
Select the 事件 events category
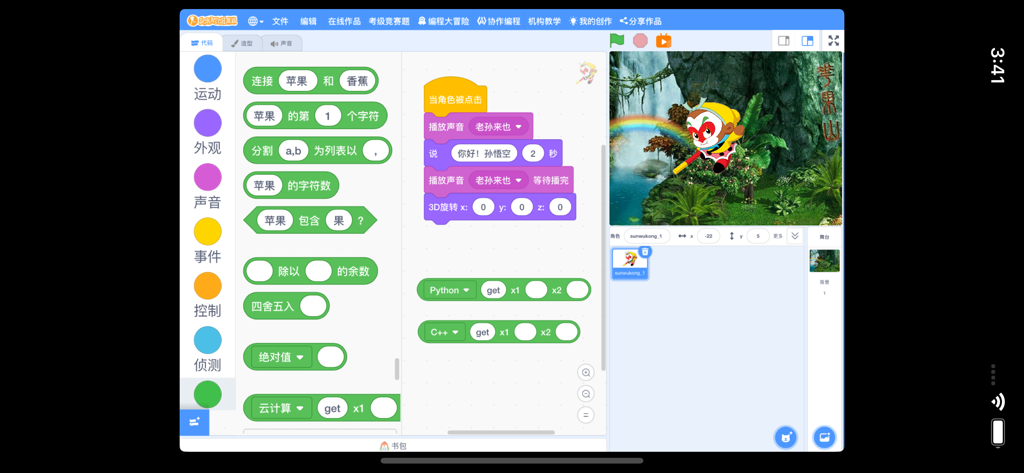208,240
